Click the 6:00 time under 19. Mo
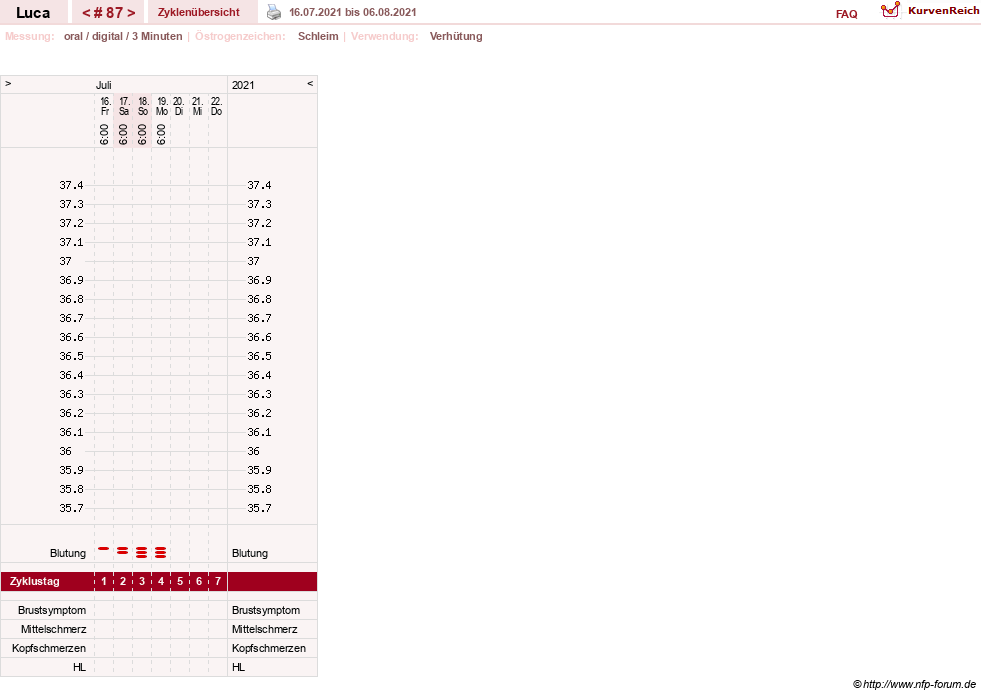The height and width of the screenshot is (696, 981). [161, 135]
